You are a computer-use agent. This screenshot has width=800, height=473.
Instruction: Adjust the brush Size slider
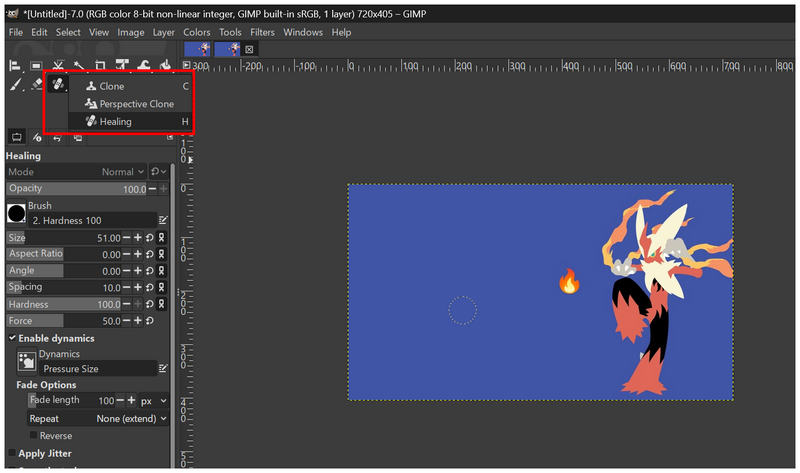pyautogui.click(x=64, y=238)
